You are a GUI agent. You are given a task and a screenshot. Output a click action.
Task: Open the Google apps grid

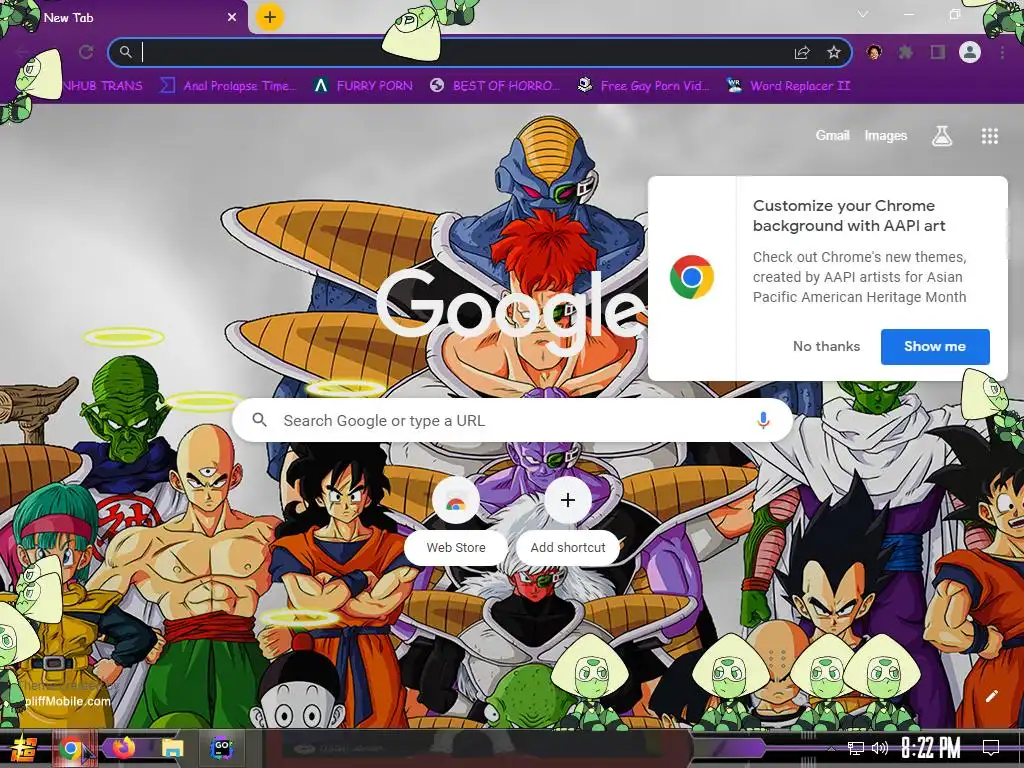click(x=989, y=136)
